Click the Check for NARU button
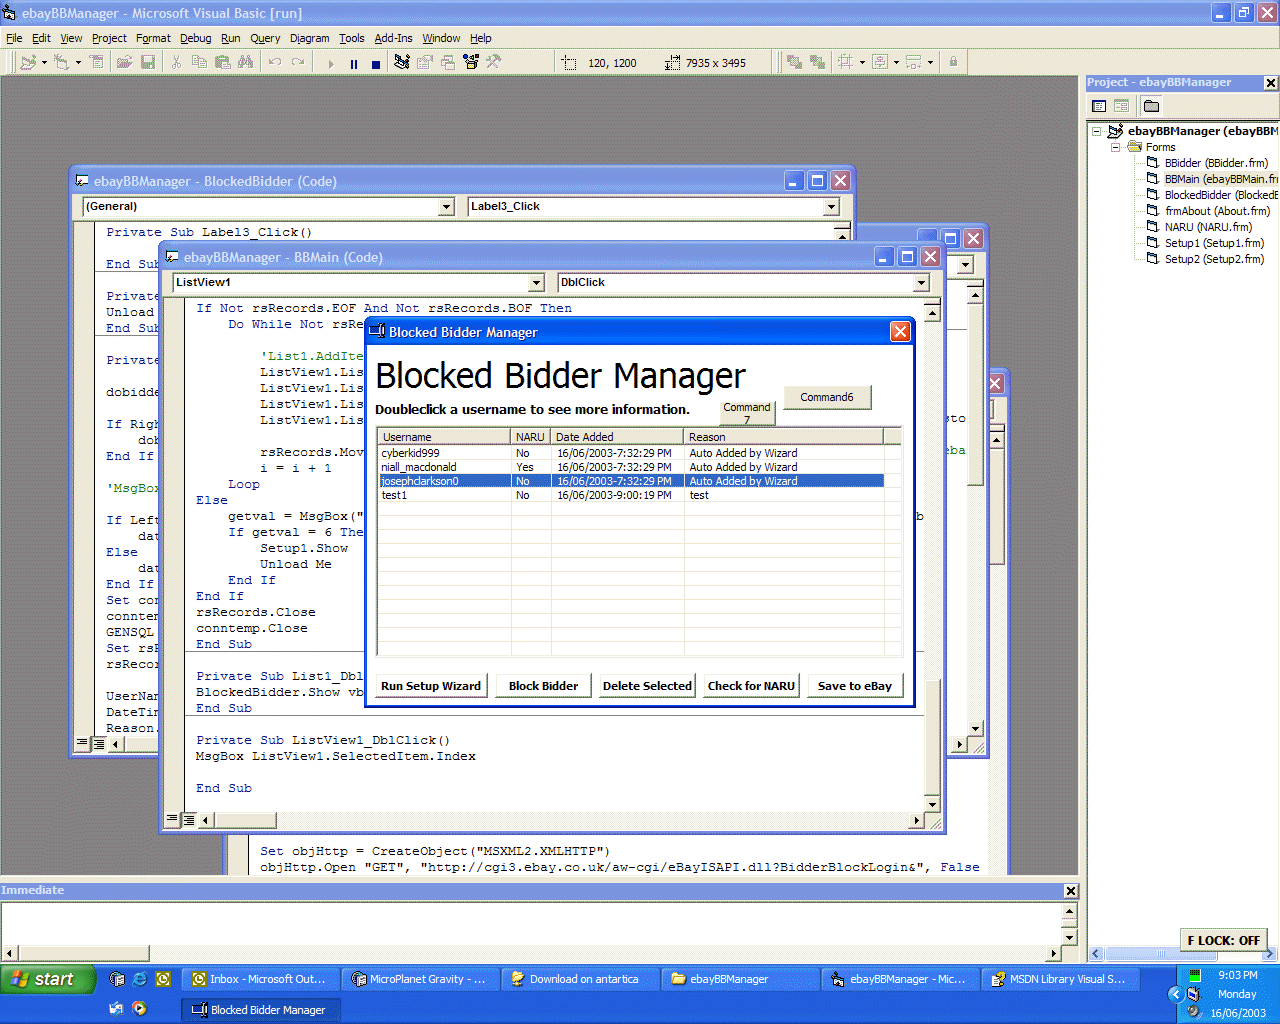The width and height of the screenshot is (1280, 1024). coord(751,686)
